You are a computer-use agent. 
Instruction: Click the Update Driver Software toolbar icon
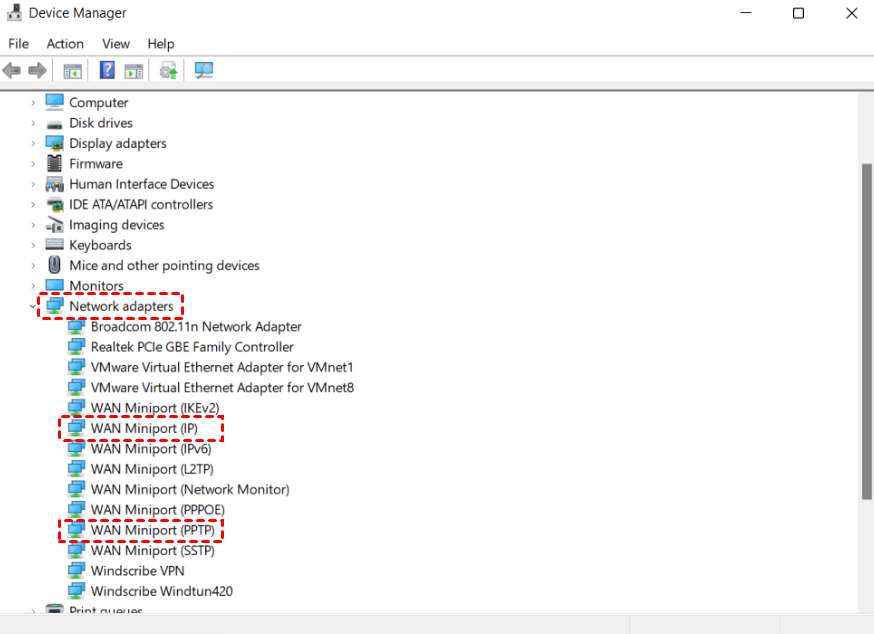tap(168, 70)
